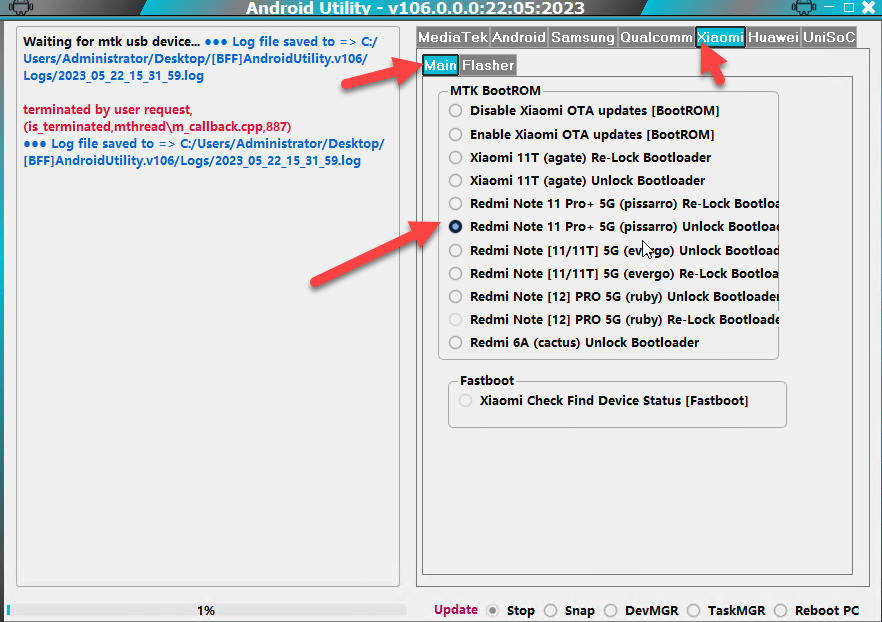Click the progress bar showing 1%
This screenshot has height=622, width=882.
[206, 610]
